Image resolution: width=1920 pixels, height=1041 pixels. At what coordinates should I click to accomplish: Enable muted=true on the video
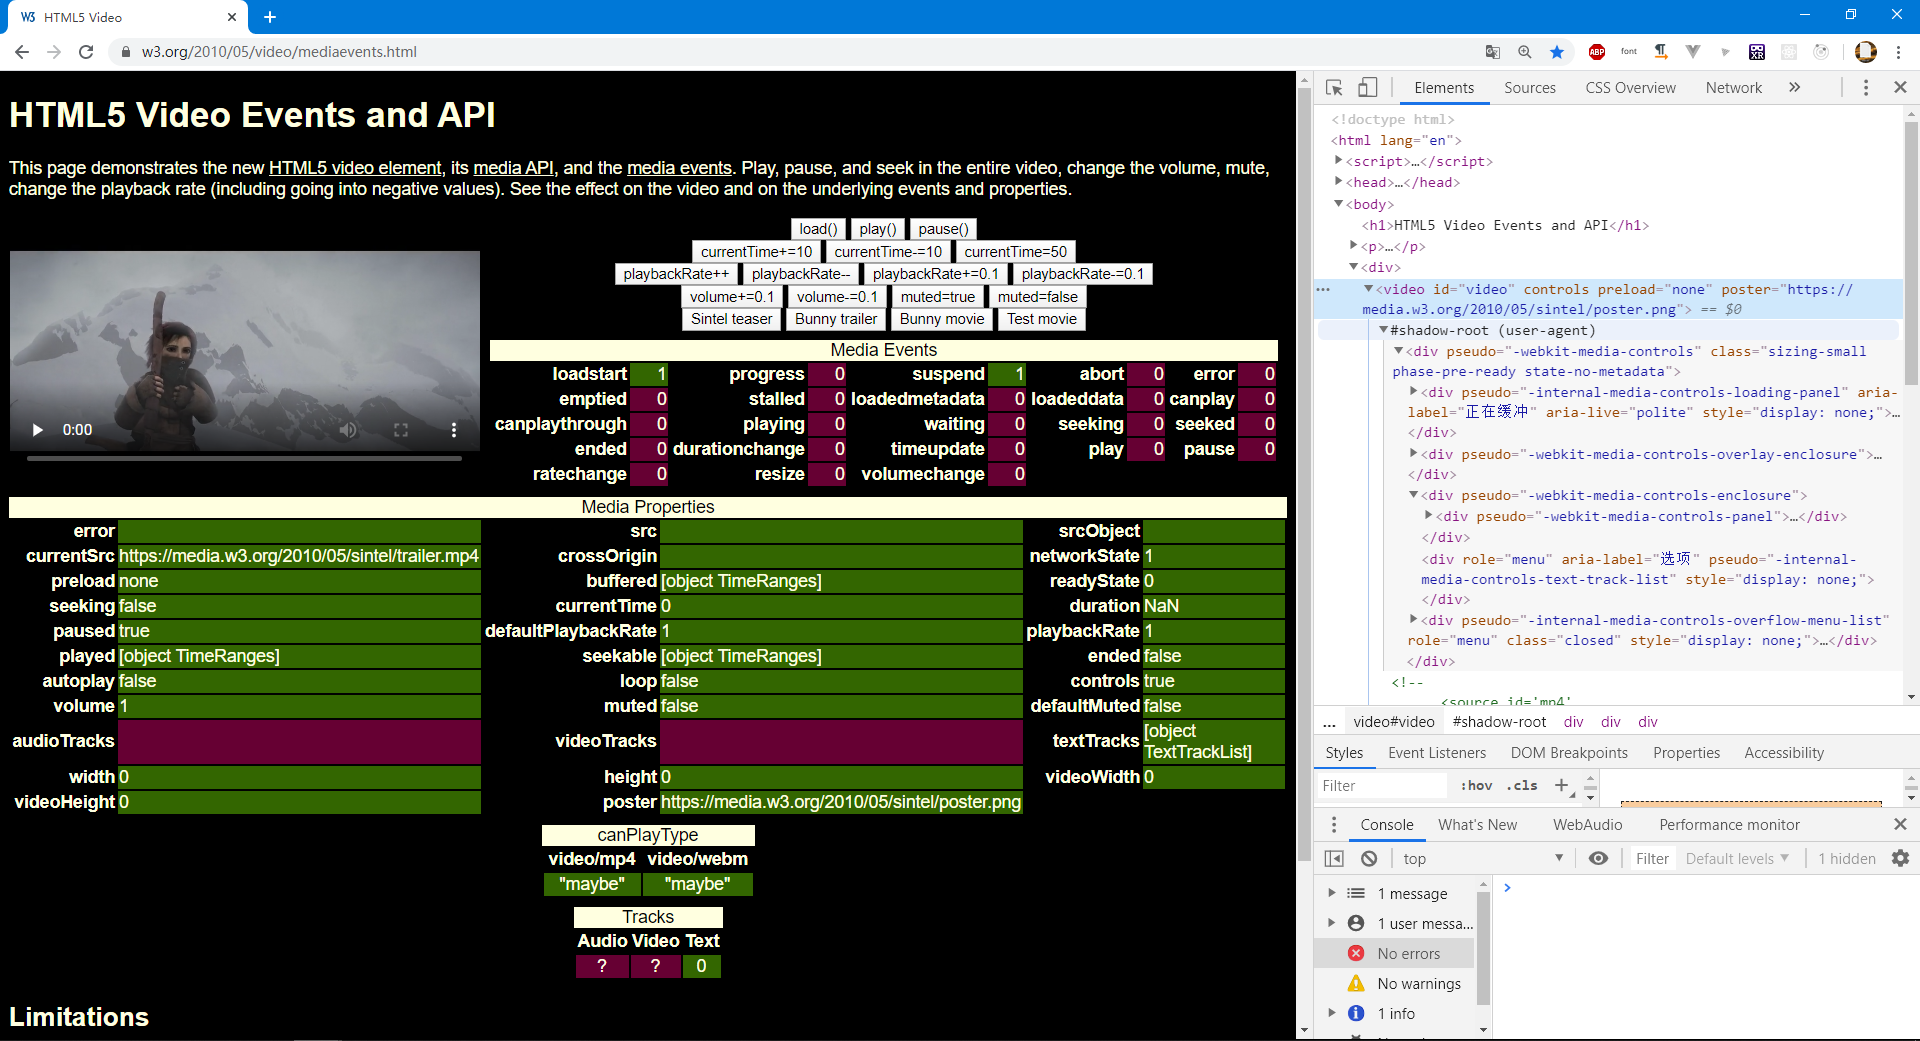[x=937, y=296]
